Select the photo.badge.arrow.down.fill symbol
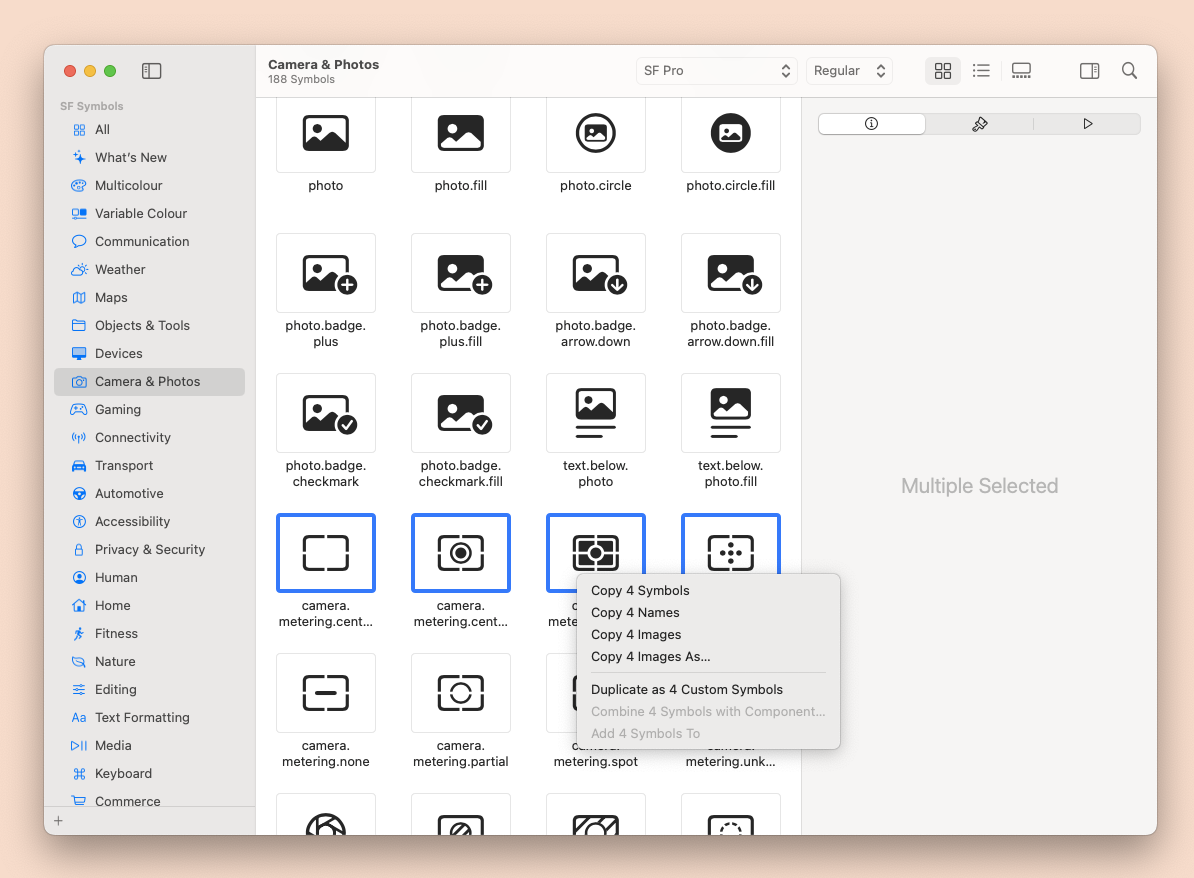Screen dimensions: 1194x878 (x=731, y=273)
